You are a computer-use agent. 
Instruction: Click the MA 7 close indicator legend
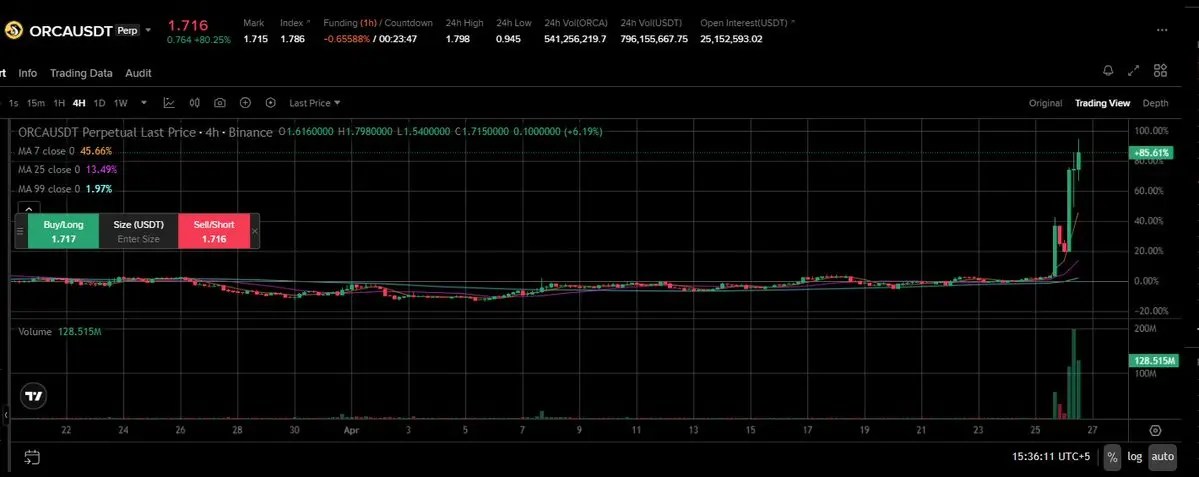[65, 151]
